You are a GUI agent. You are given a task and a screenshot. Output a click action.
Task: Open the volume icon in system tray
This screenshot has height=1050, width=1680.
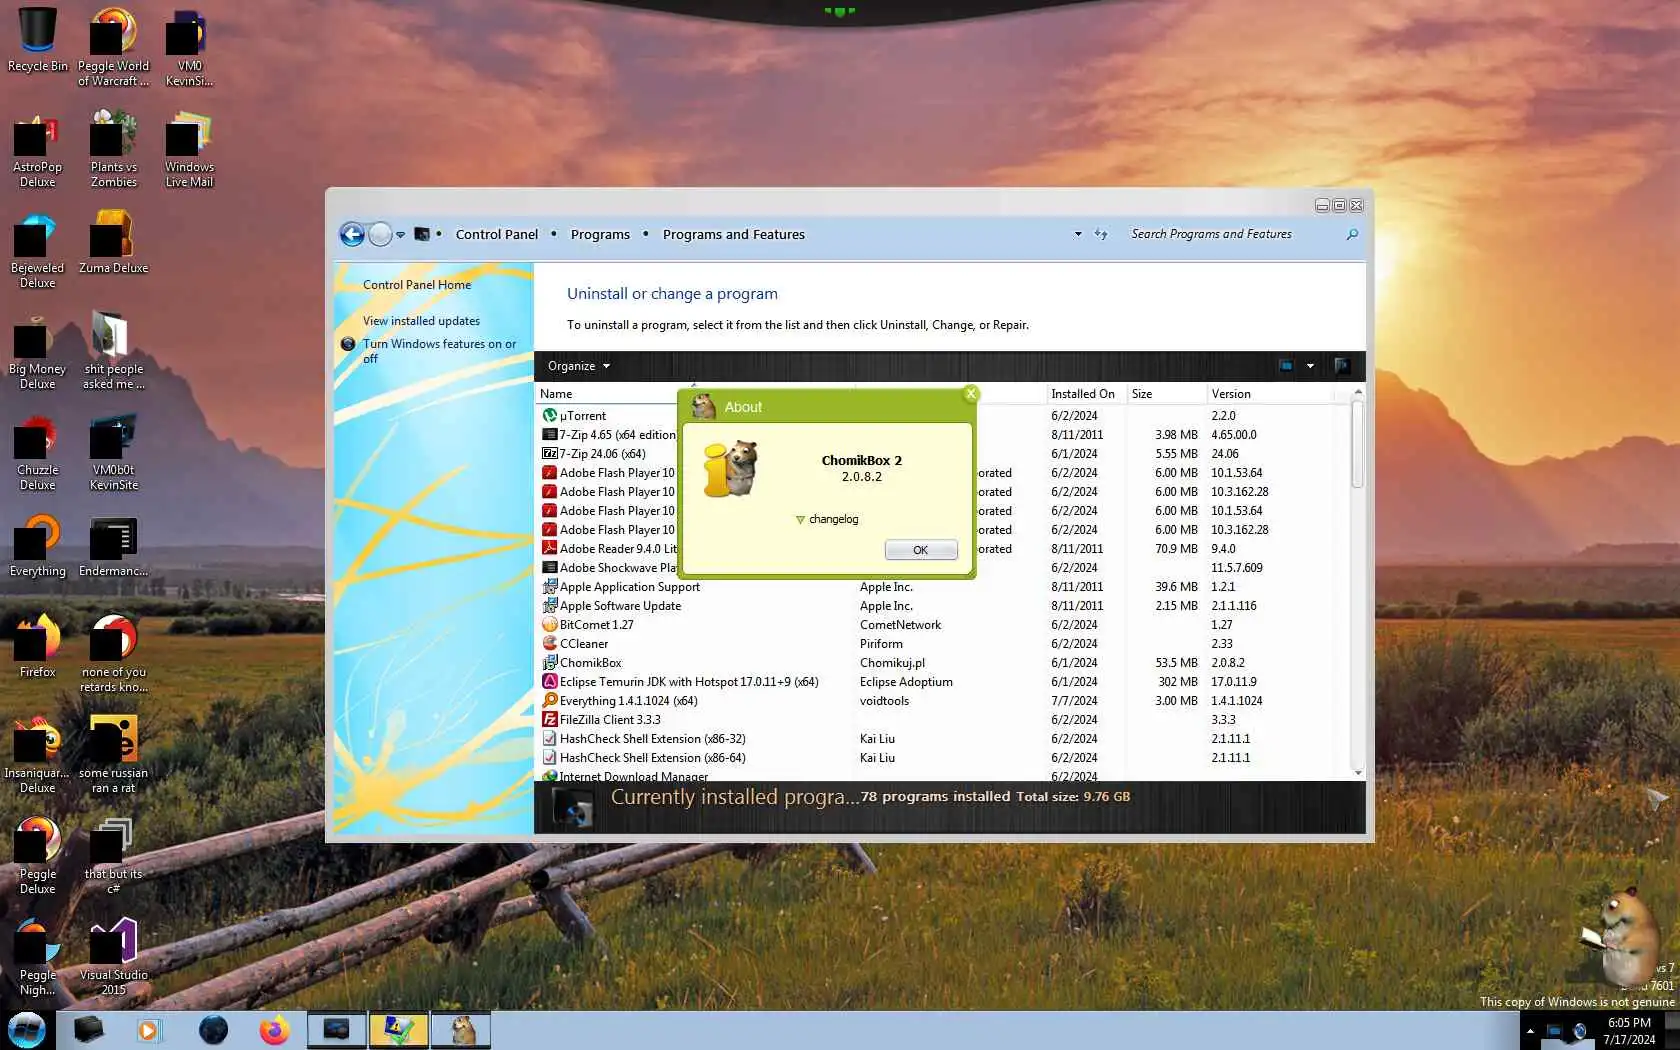click(x=1579, y=1031)
